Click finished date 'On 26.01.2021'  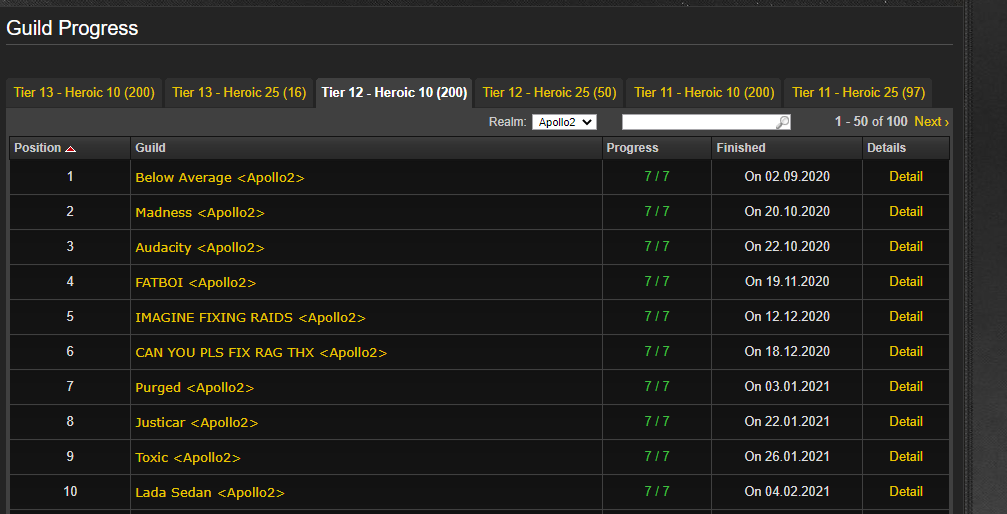coord(787,456)
